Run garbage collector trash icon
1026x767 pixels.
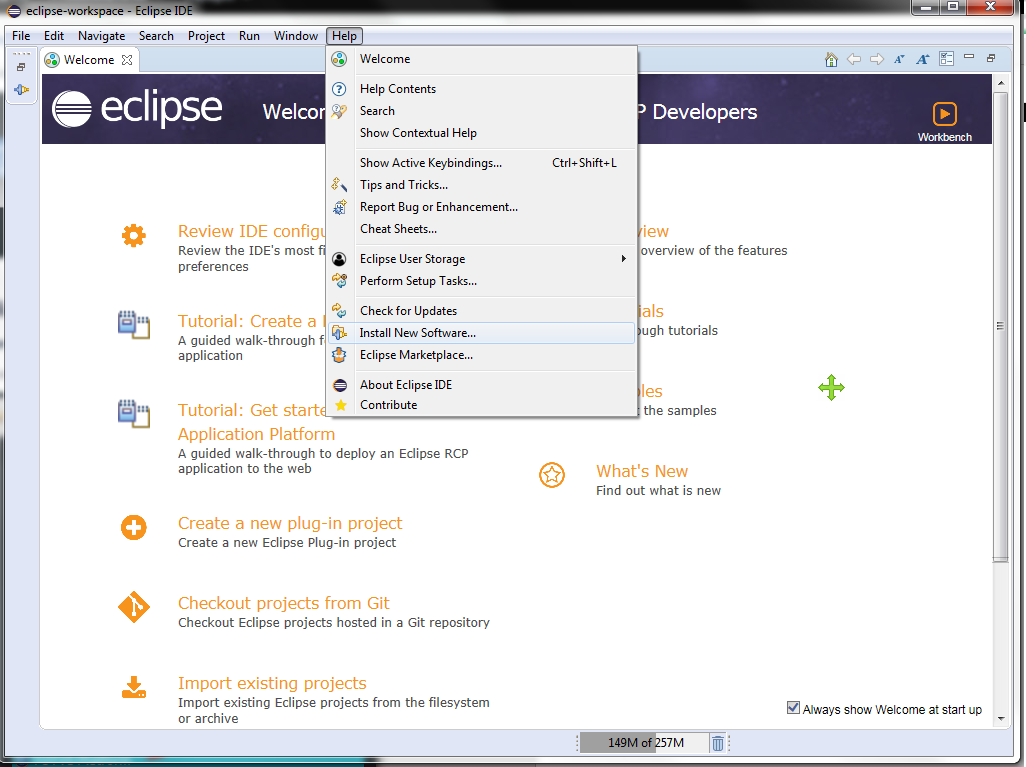(718, 743)
